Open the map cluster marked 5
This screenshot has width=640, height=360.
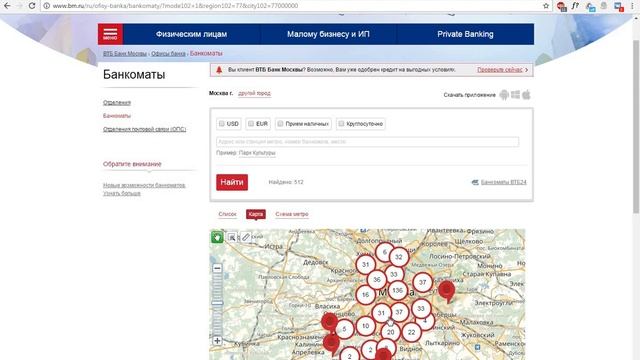click(x=344, y=329)
